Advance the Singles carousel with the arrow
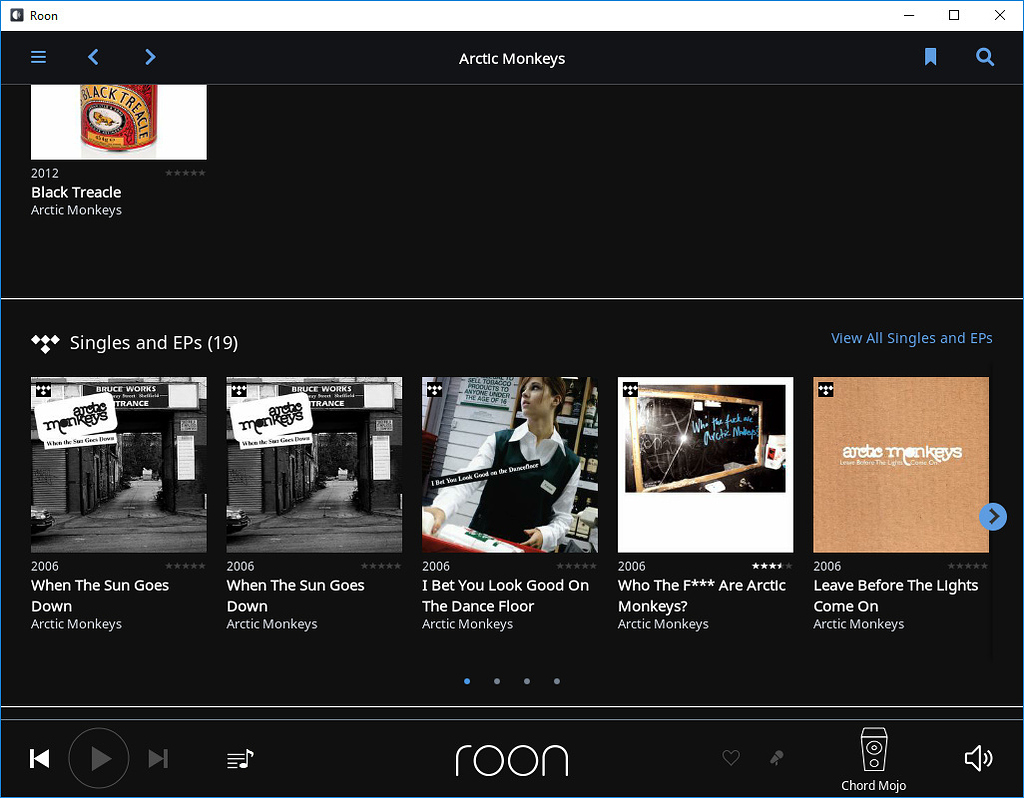Screen dimensions: 1024x798 (992, 516)
